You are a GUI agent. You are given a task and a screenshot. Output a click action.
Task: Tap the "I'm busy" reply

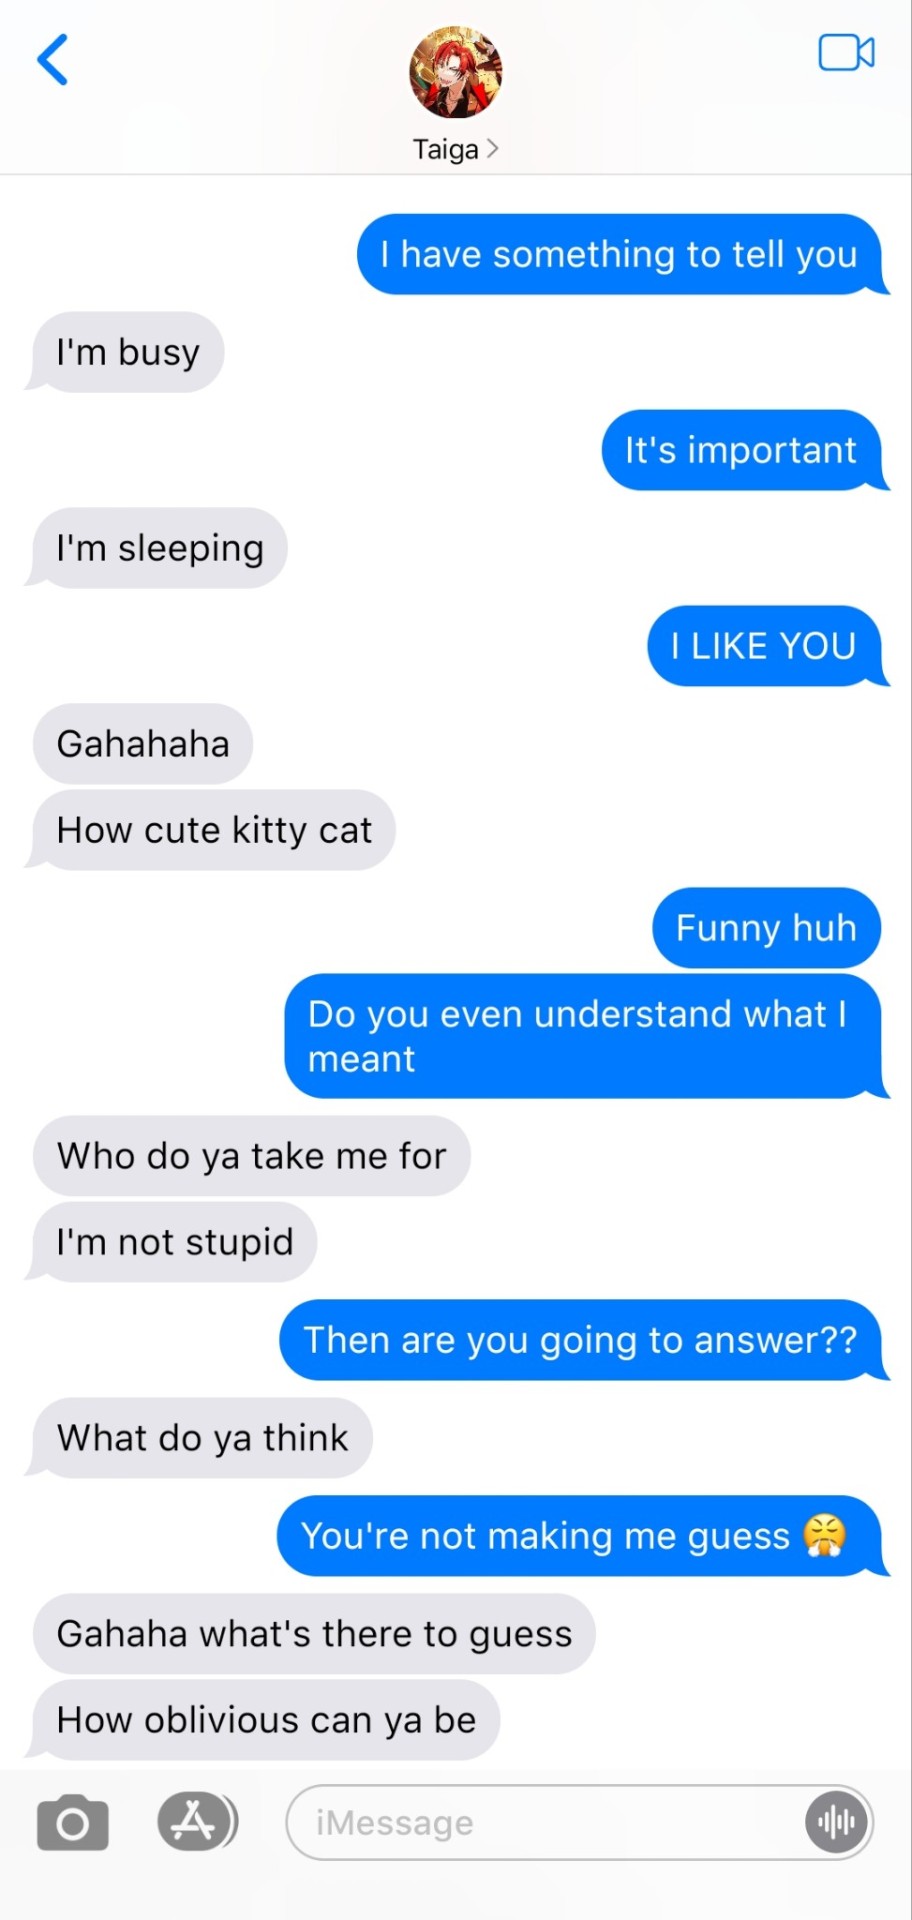point(127,352)
